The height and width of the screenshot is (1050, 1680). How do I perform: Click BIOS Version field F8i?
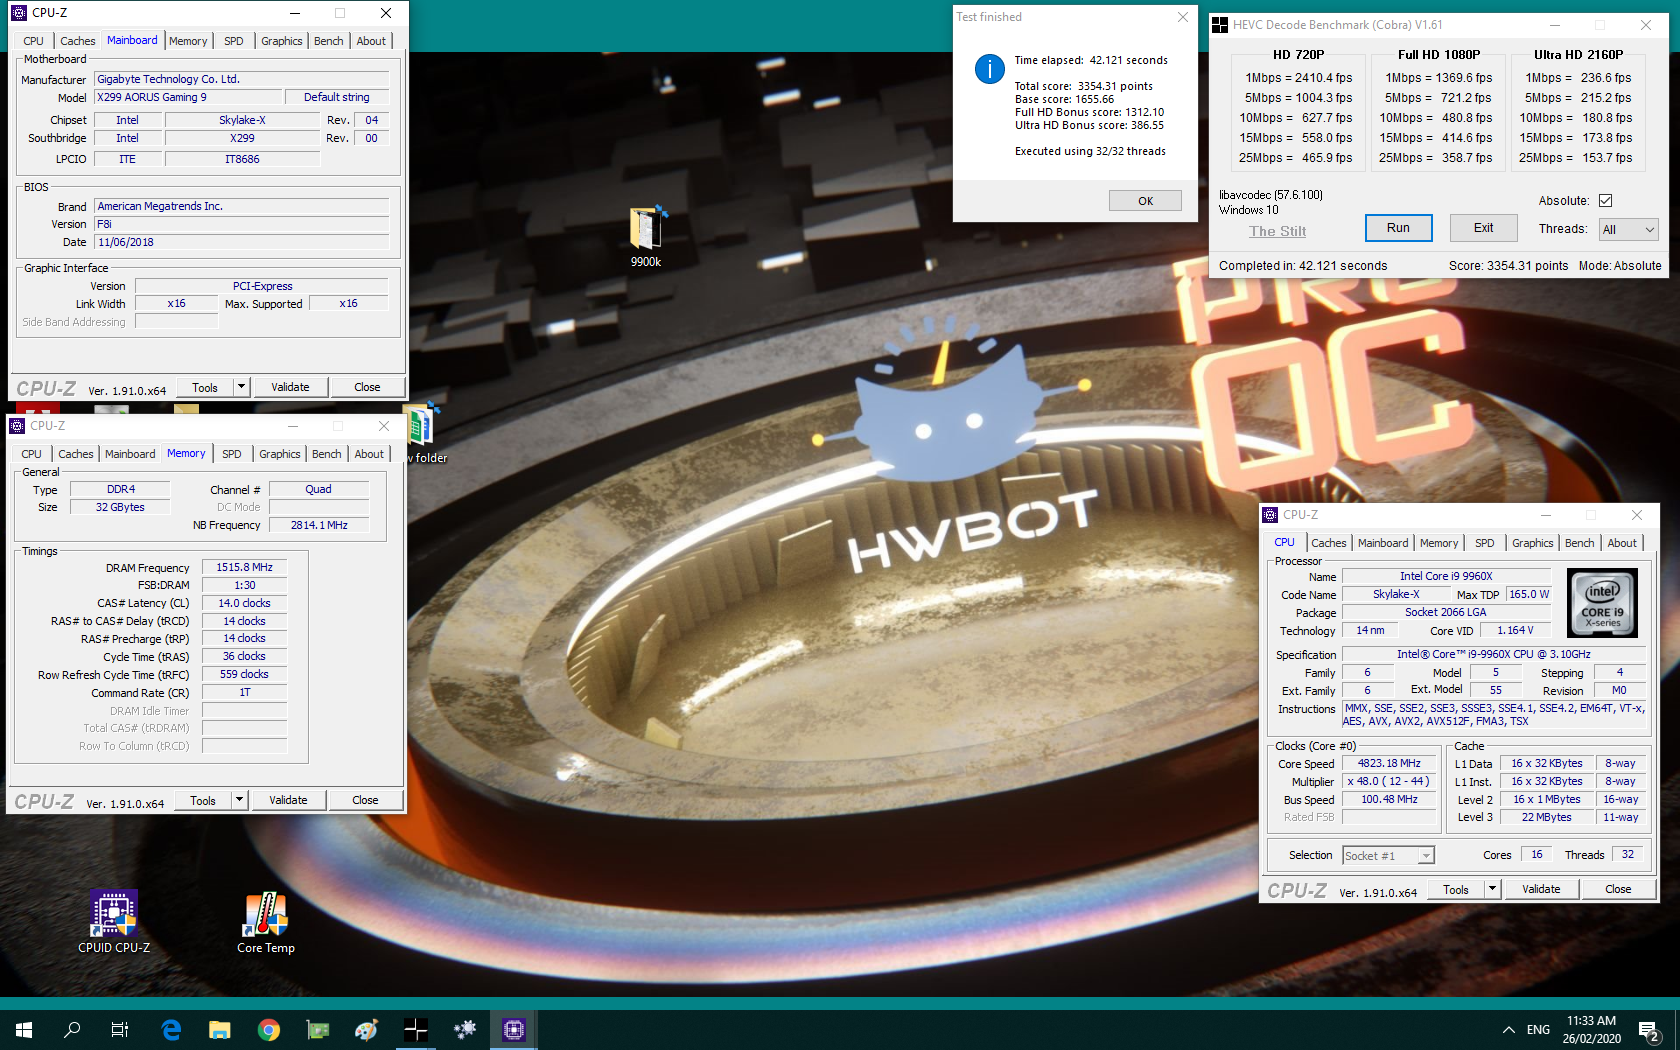click(242, 224)
